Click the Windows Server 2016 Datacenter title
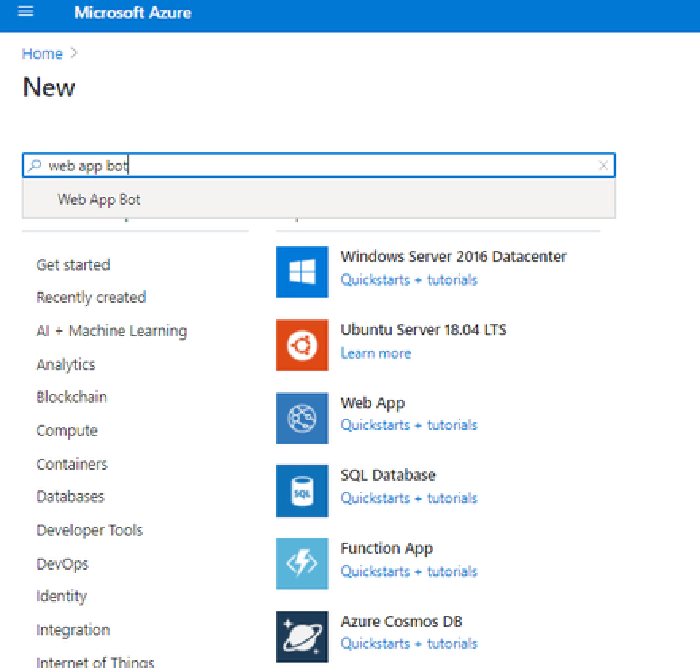This screenshot has height=668, width=700. pyautogui.click(x=453, y=257)
